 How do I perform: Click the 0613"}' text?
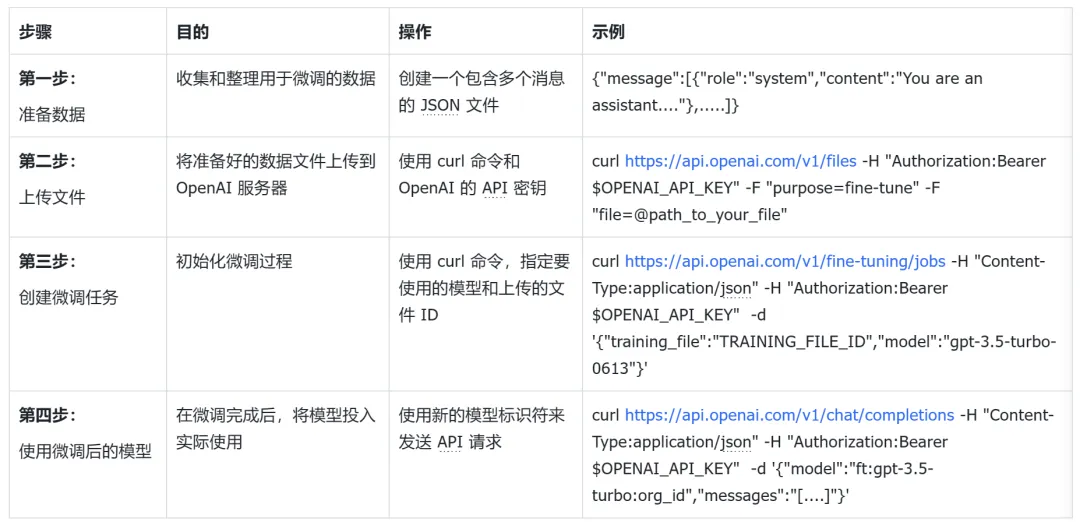pyautogui.click(x=619, y=369)
